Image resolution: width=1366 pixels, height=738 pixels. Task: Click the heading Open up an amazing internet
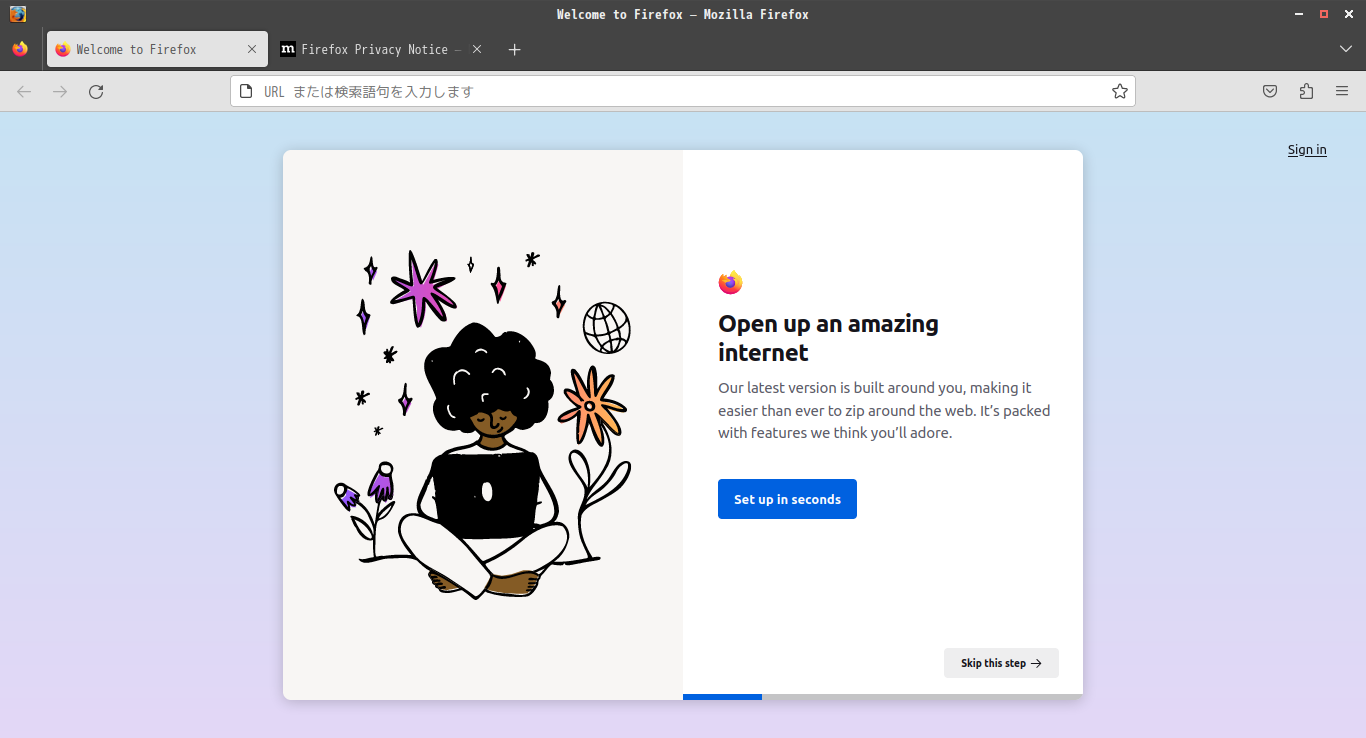828,338
